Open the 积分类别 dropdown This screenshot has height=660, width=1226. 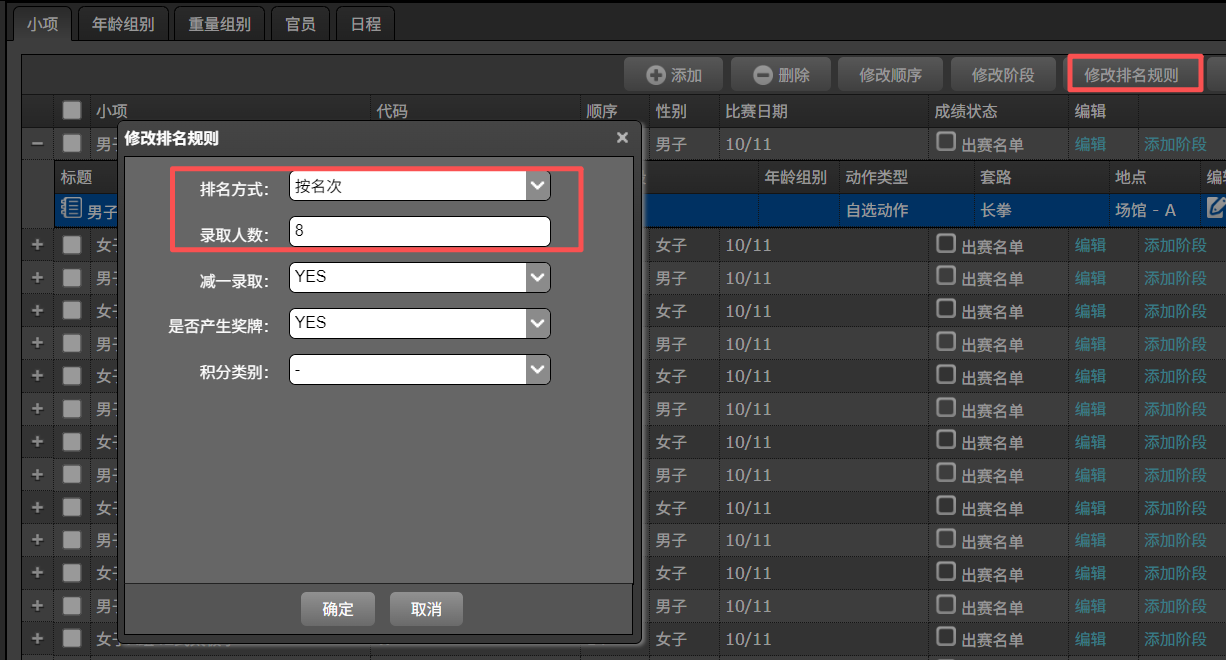coord(538,370)
